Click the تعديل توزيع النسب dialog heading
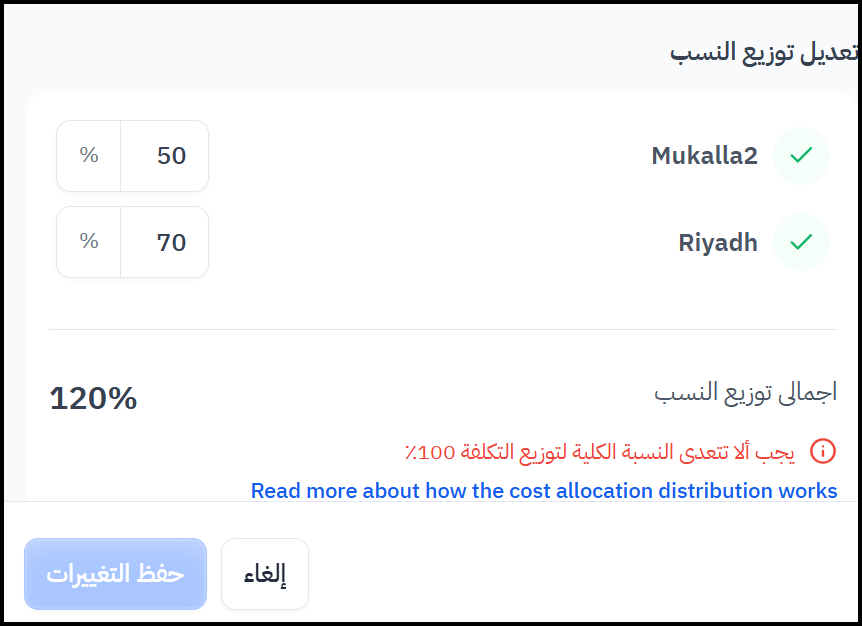 762,52
